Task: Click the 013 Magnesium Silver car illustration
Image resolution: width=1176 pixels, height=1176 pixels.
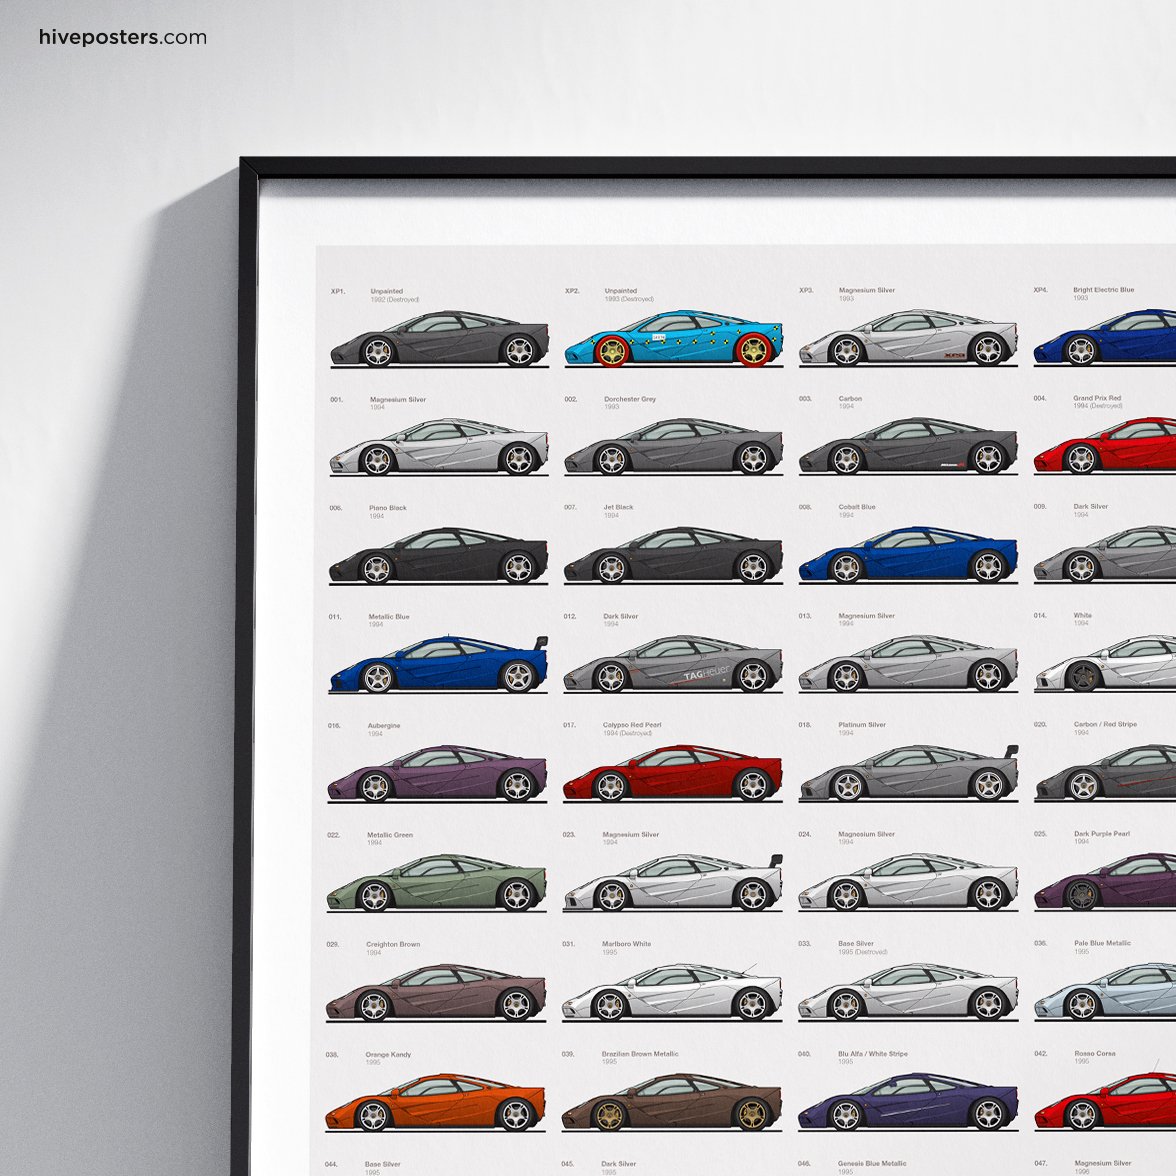Action: pos(908,664)
